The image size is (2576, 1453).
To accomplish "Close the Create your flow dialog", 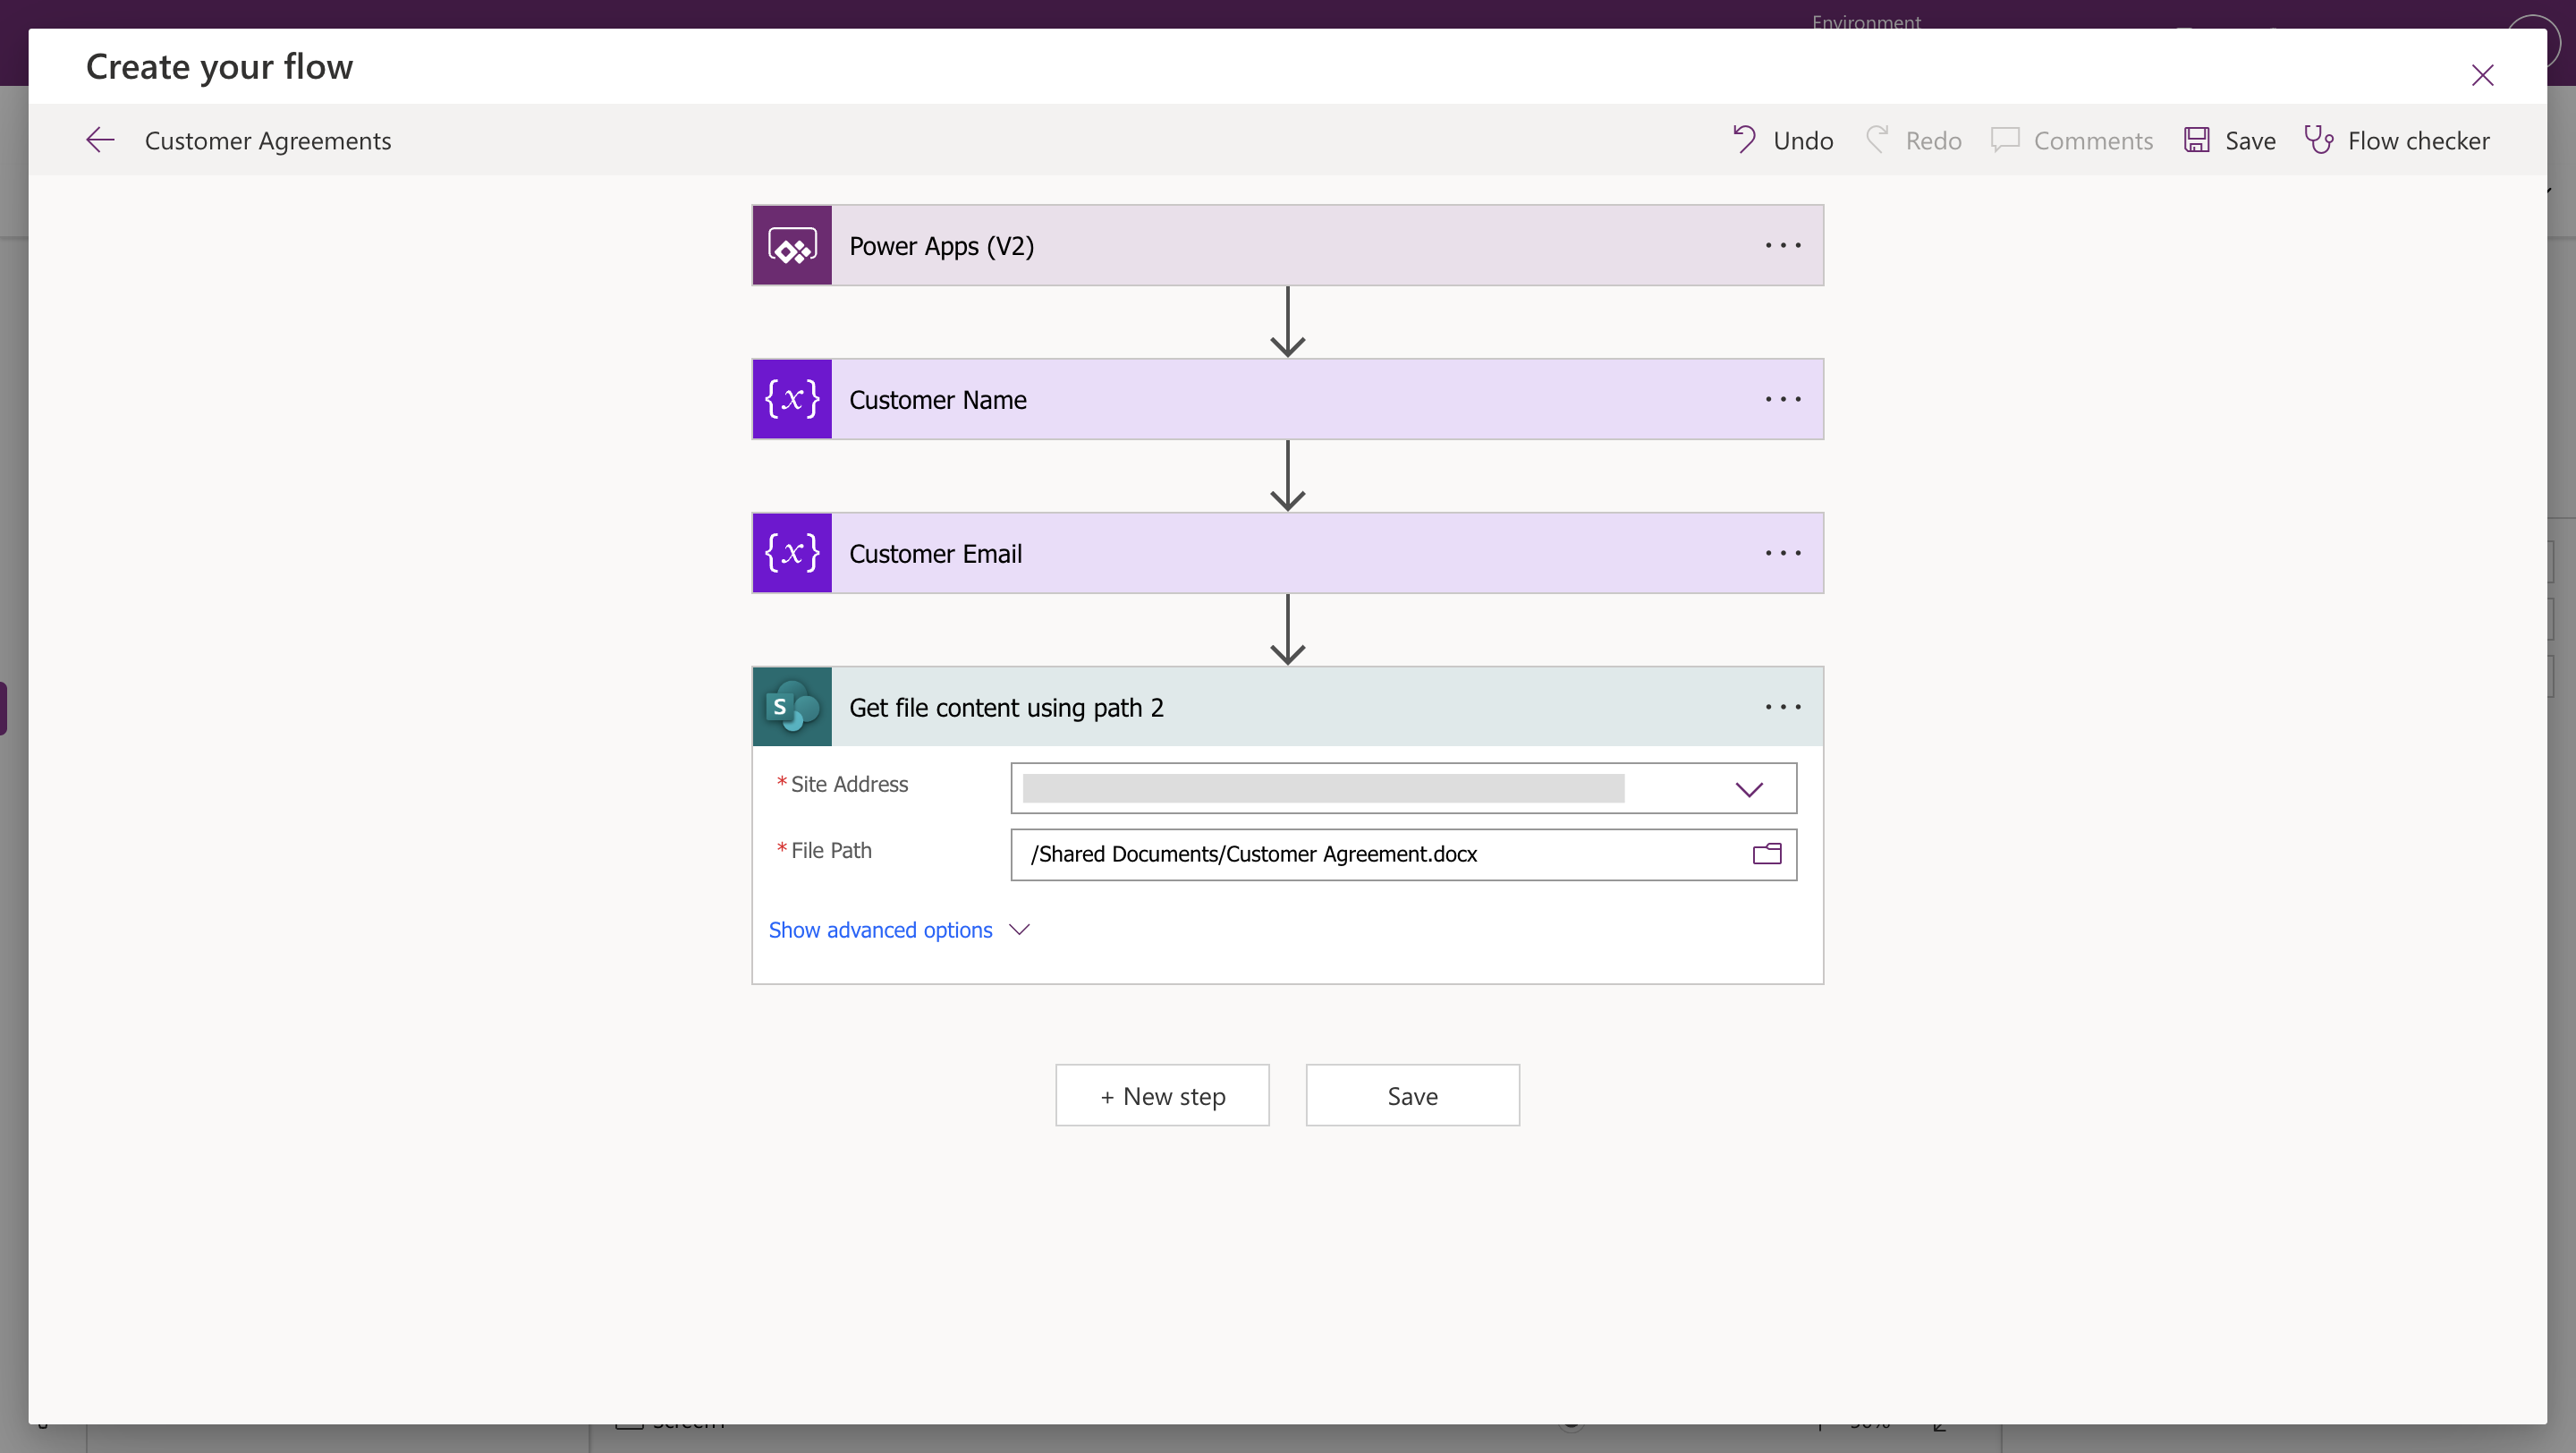I will pyautogui.click(x=2482, y=76).
